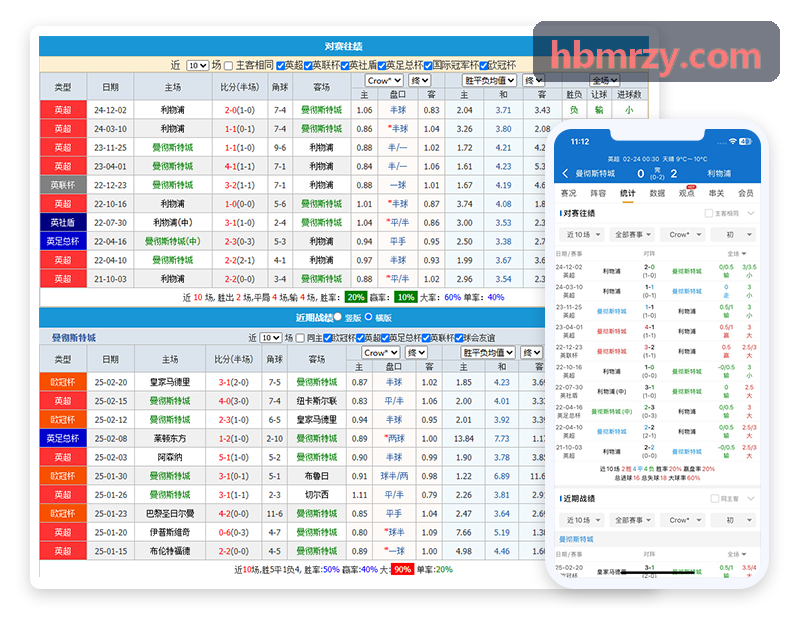800x625 pixels.
Task: Tap 利物浦 team name in phone header
Action: [x=719, y=173]
